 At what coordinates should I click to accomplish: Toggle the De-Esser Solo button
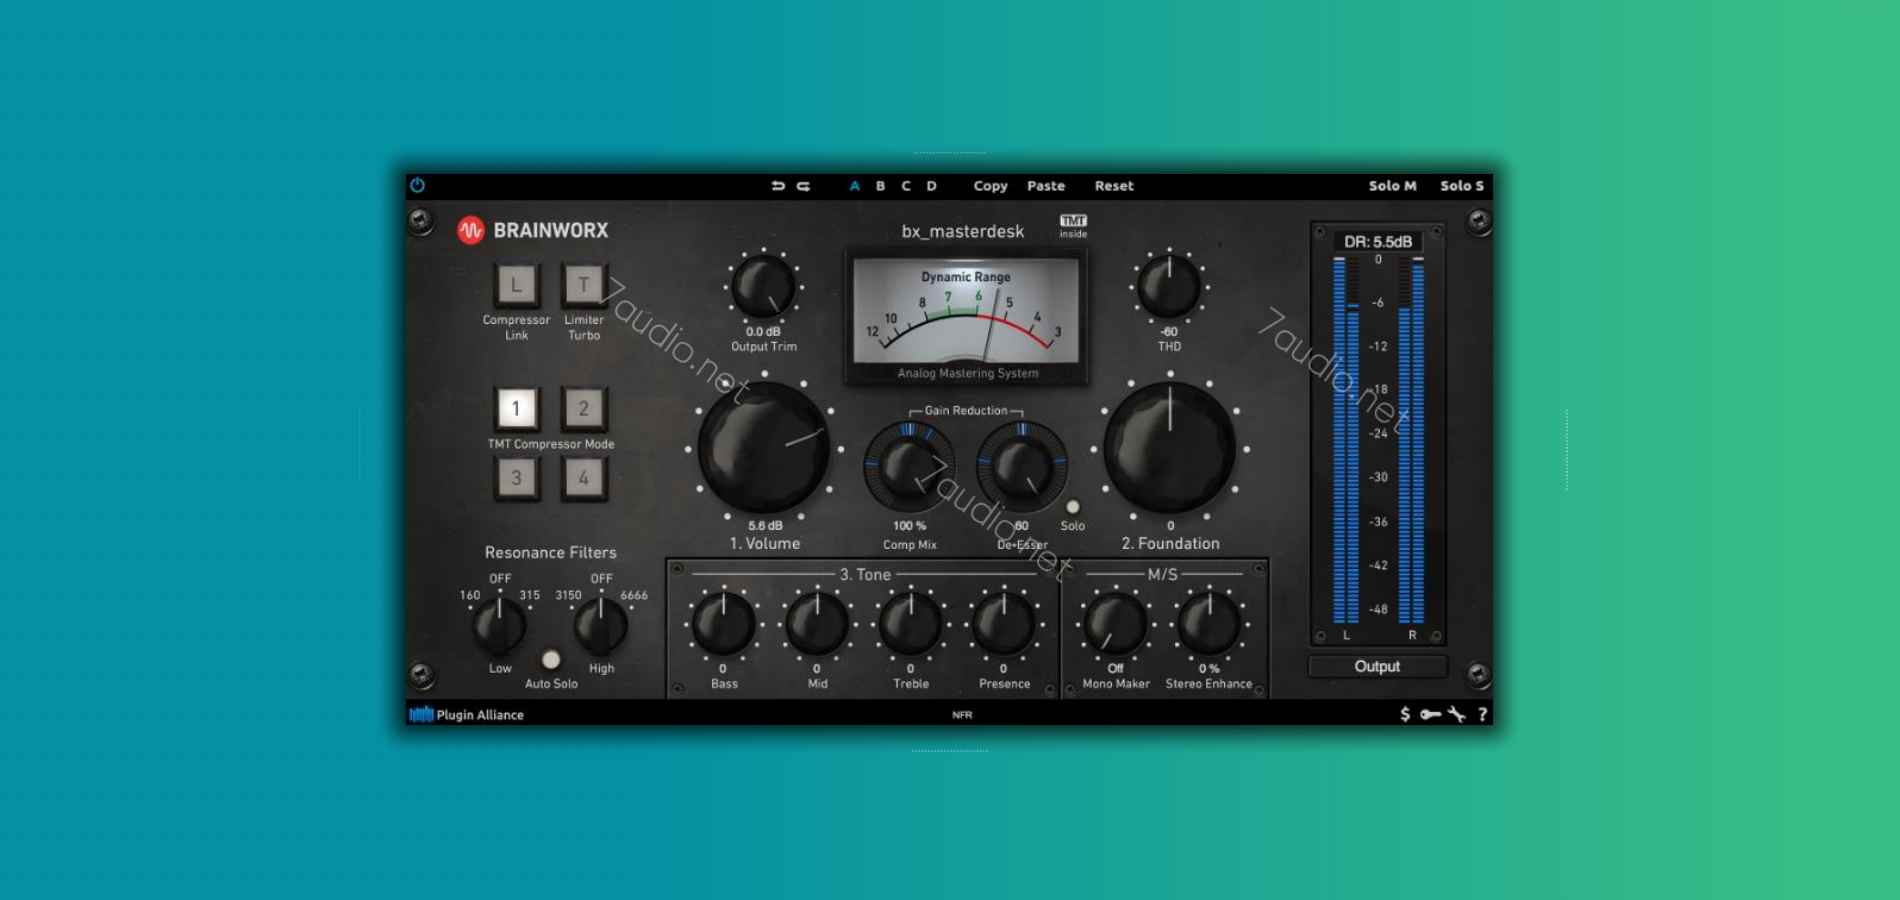tap(1073, 507)
